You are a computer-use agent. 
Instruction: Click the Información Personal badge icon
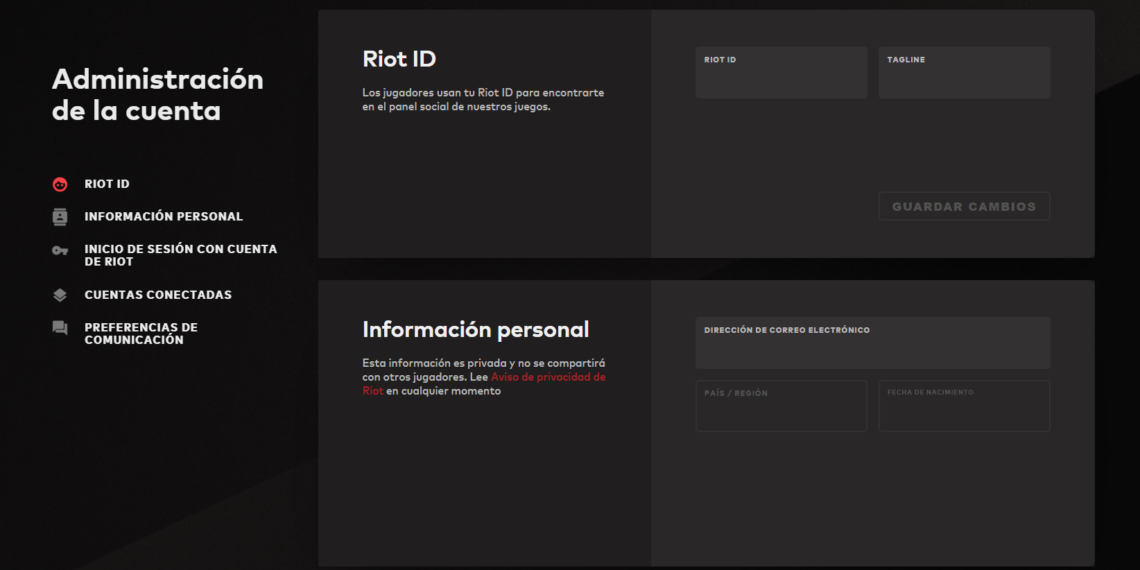click(x=60, y=217)
